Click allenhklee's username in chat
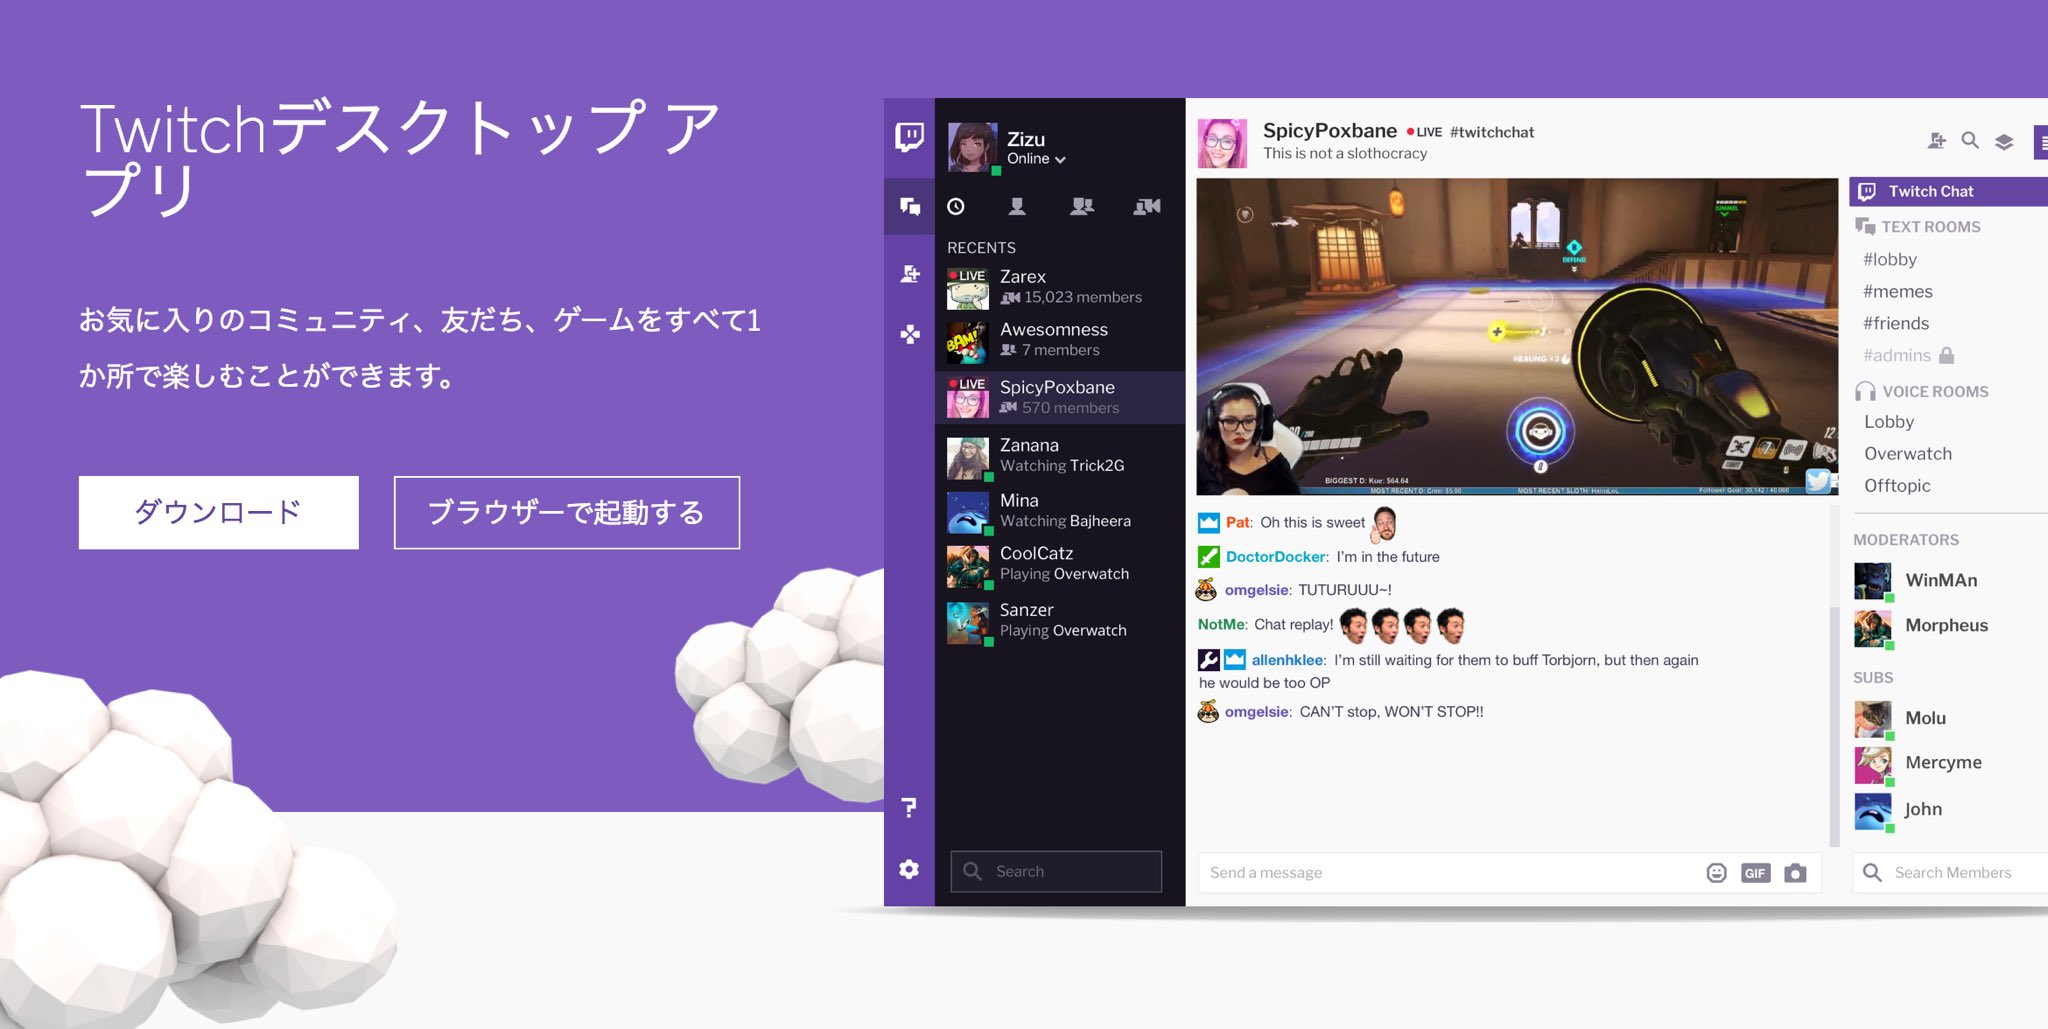Viewport: 2048px width, 1029px height. (x=1288, y=660)
